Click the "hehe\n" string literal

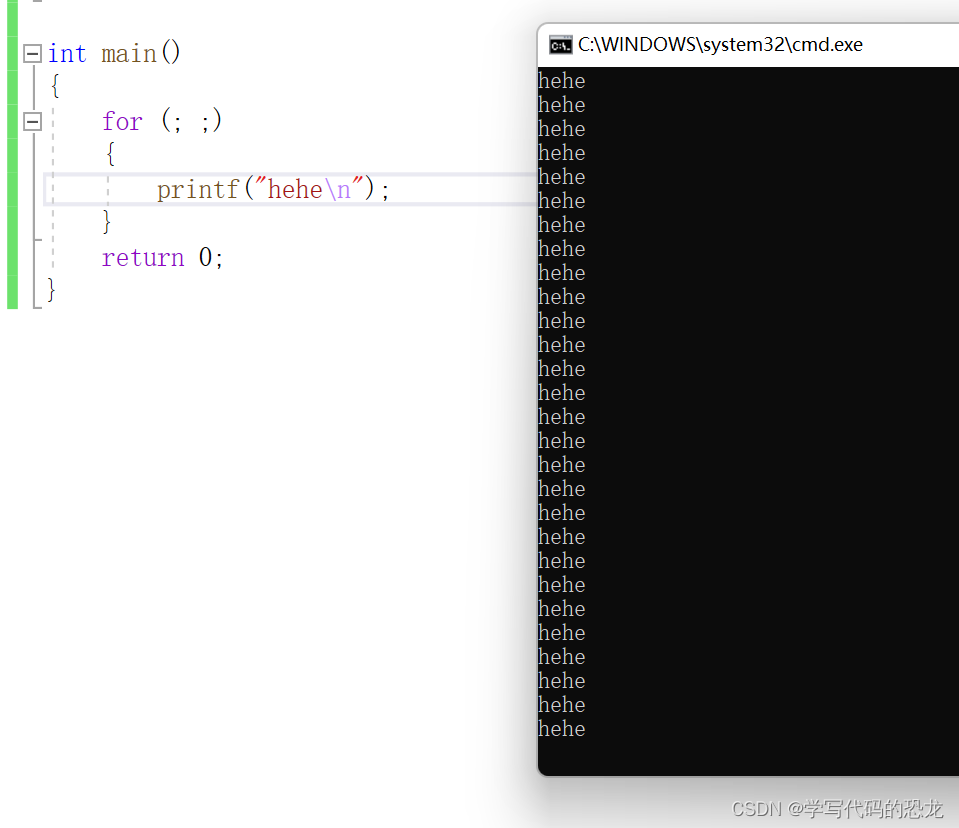pos(309,189)
